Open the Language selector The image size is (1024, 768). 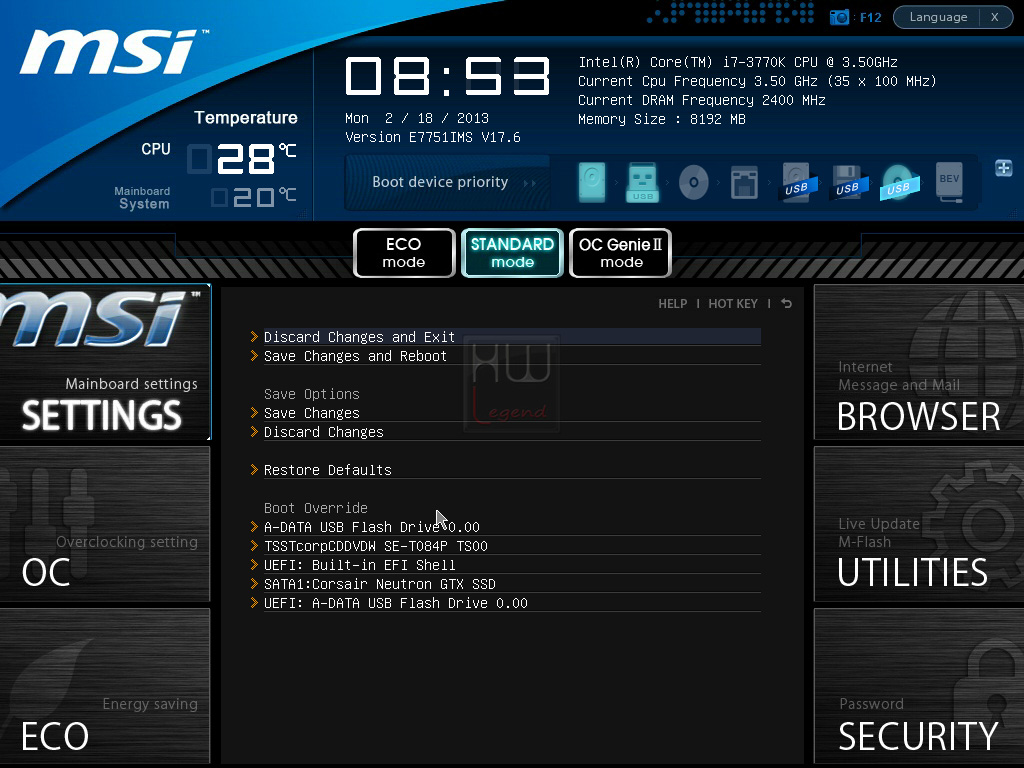click(938, 17)
